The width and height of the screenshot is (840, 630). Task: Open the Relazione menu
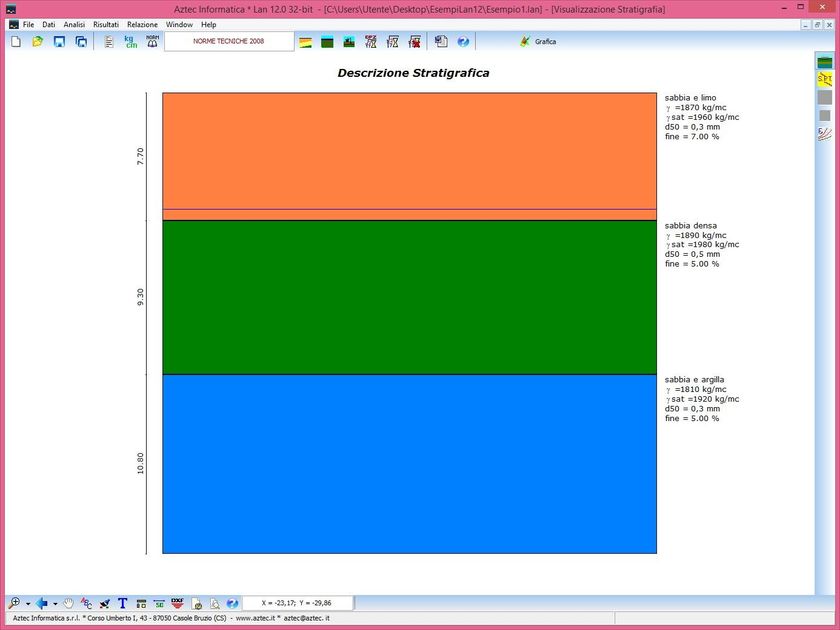[142, 25]
